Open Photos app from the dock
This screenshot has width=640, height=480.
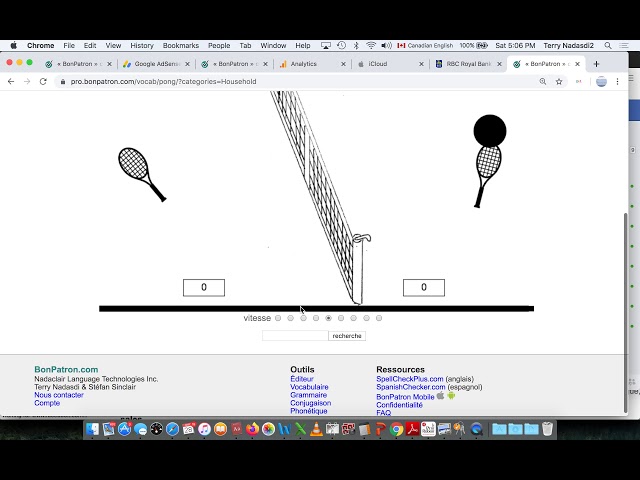coord(268,429)
